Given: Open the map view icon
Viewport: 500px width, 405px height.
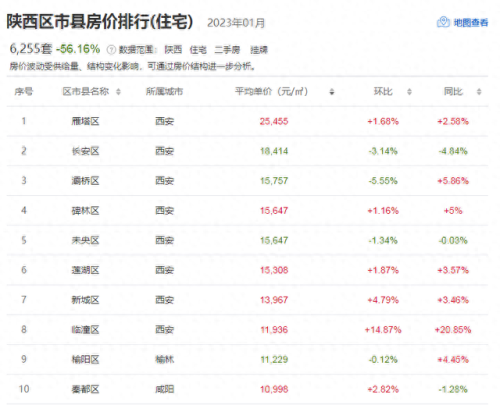Looking at the screenshot, I should (443, 22).
